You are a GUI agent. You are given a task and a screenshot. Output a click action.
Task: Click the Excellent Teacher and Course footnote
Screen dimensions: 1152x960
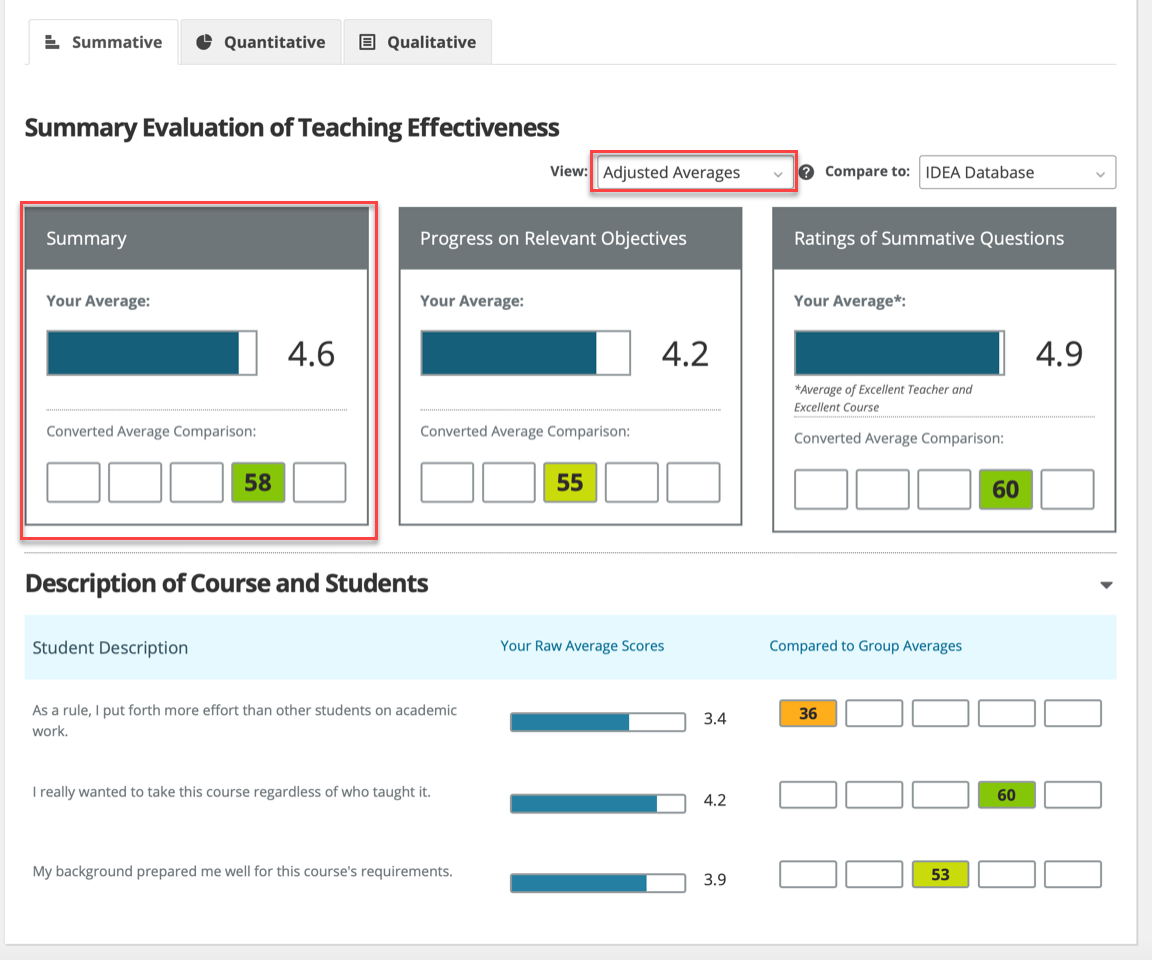click(883, 398)
